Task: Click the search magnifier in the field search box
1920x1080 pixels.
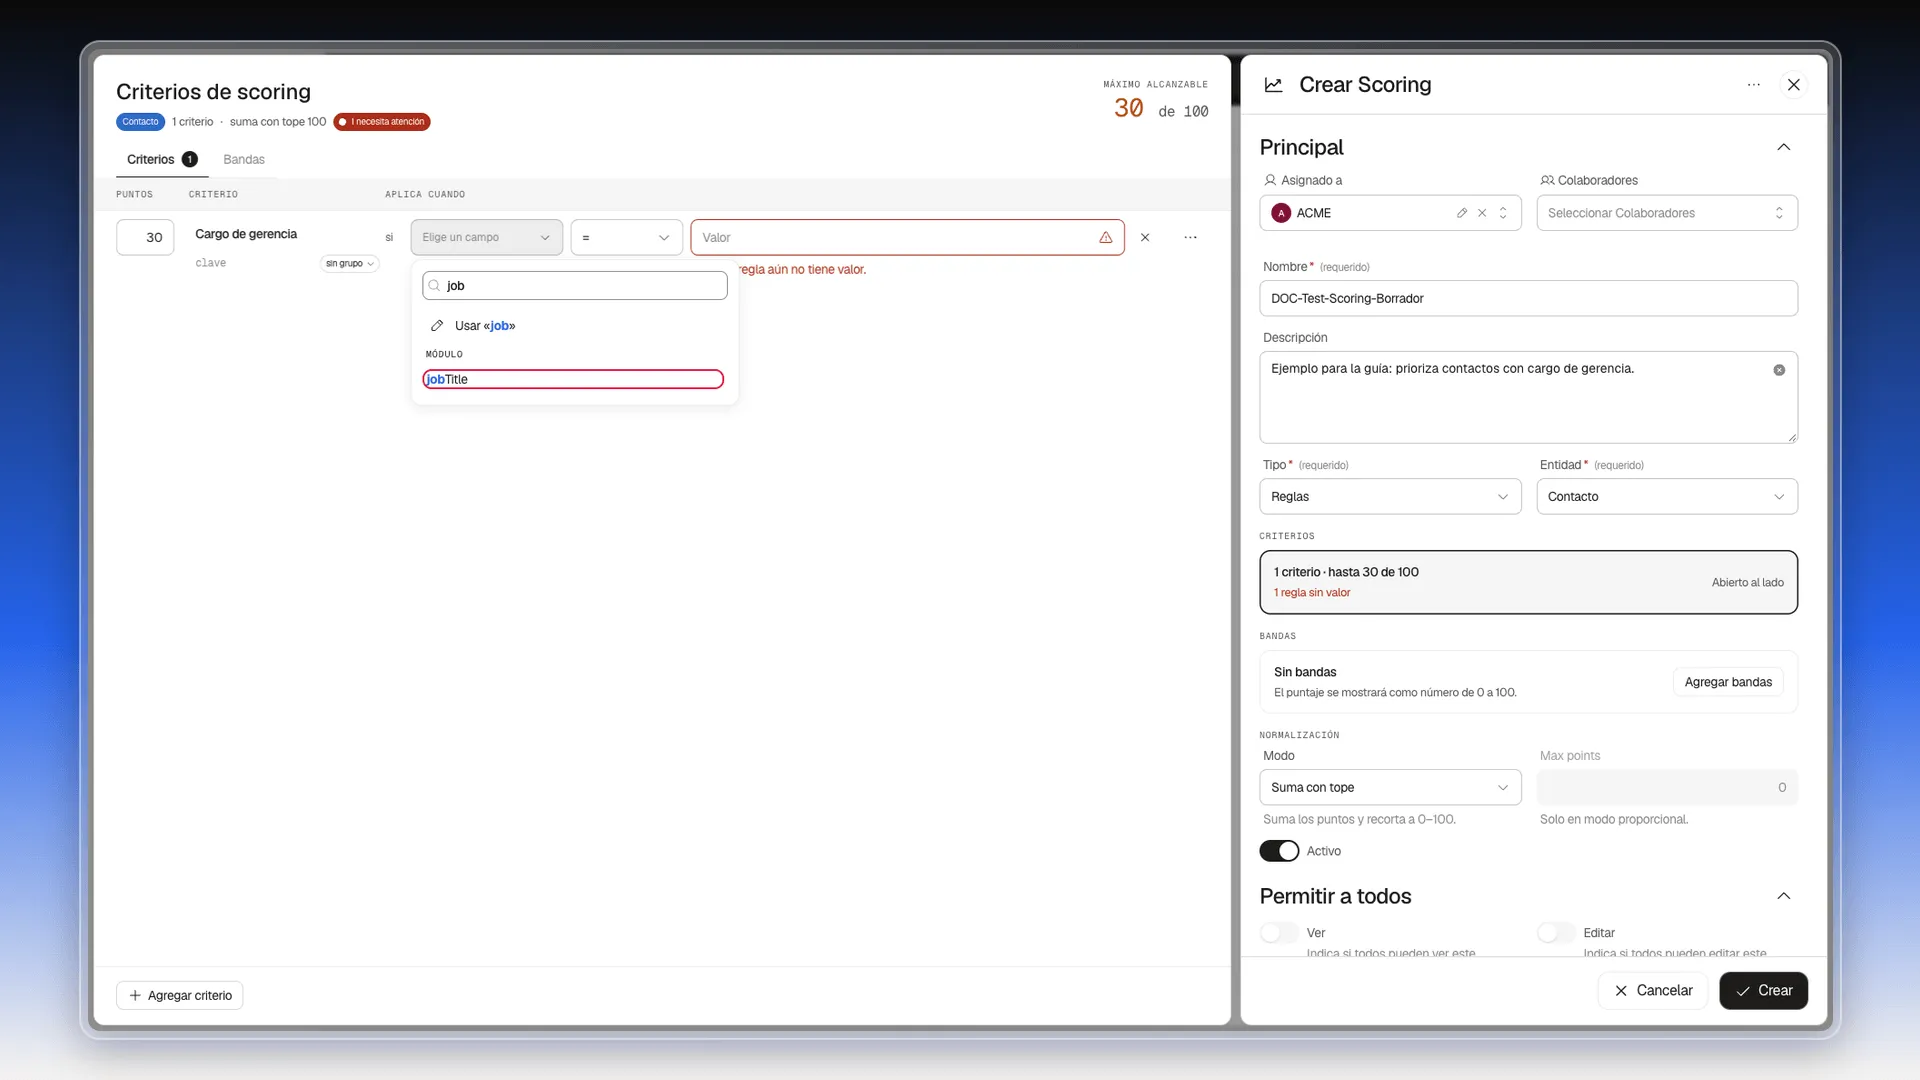Action: [434, 286]
